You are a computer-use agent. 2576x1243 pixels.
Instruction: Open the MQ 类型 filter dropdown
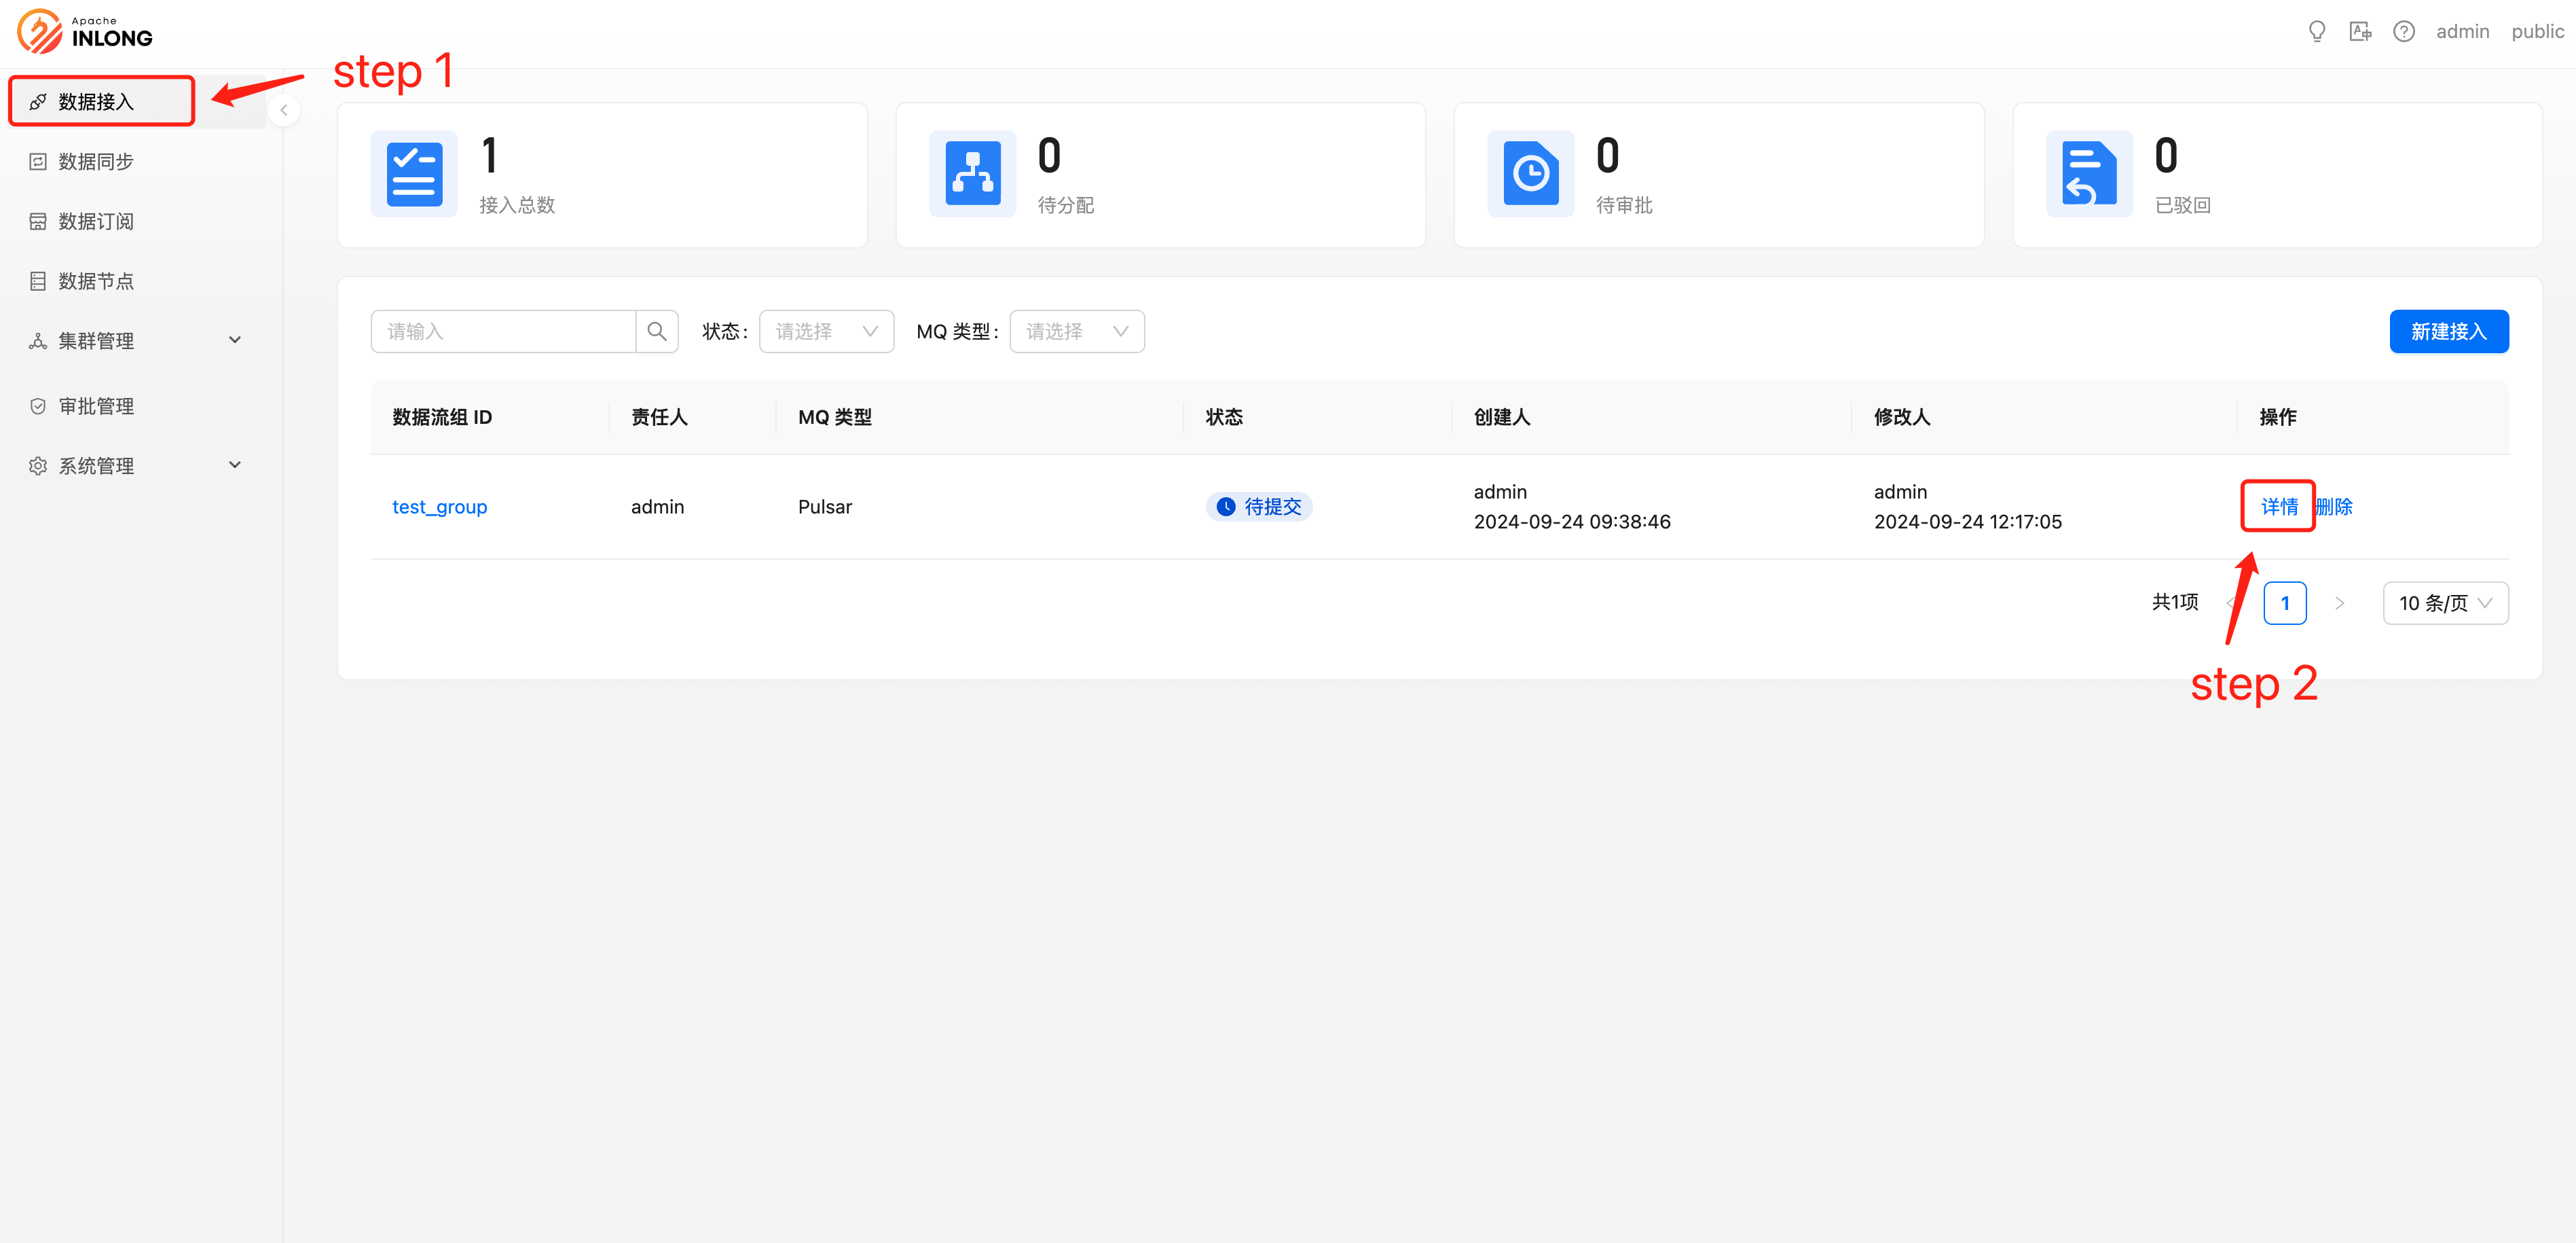point(1077,331)
